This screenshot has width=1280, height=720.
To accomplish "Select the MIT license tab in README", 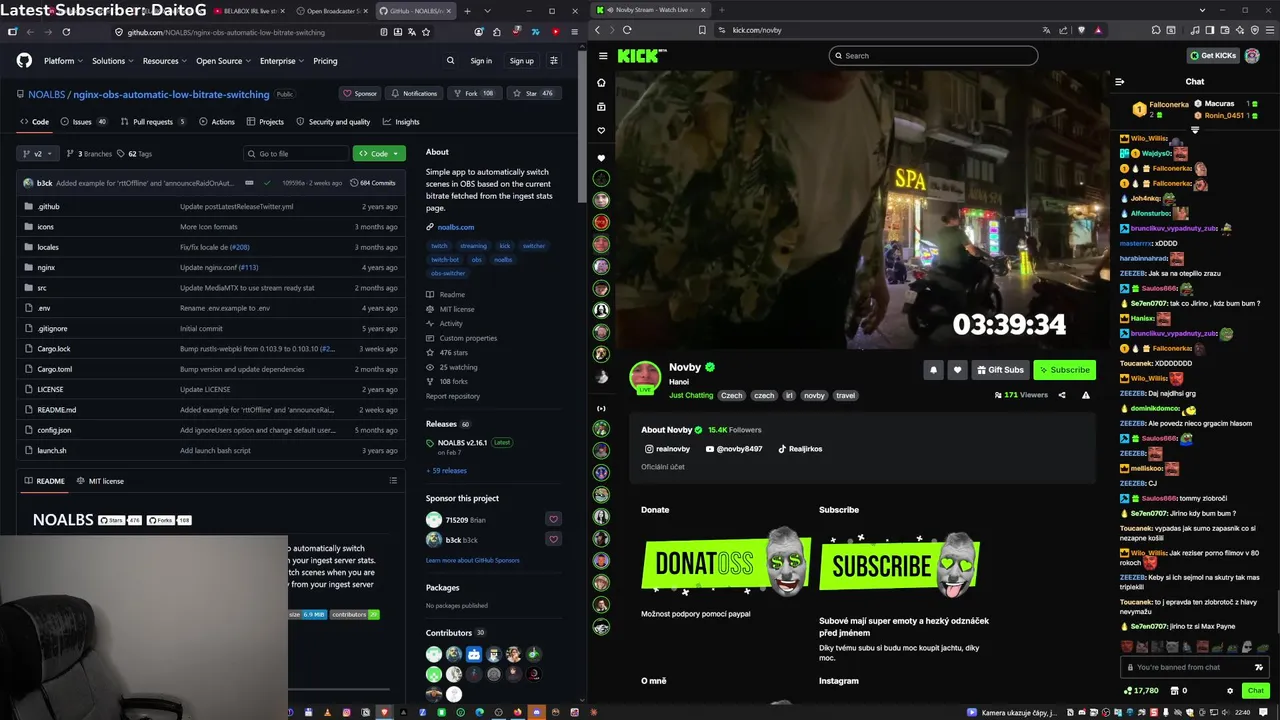I will 99,481.
